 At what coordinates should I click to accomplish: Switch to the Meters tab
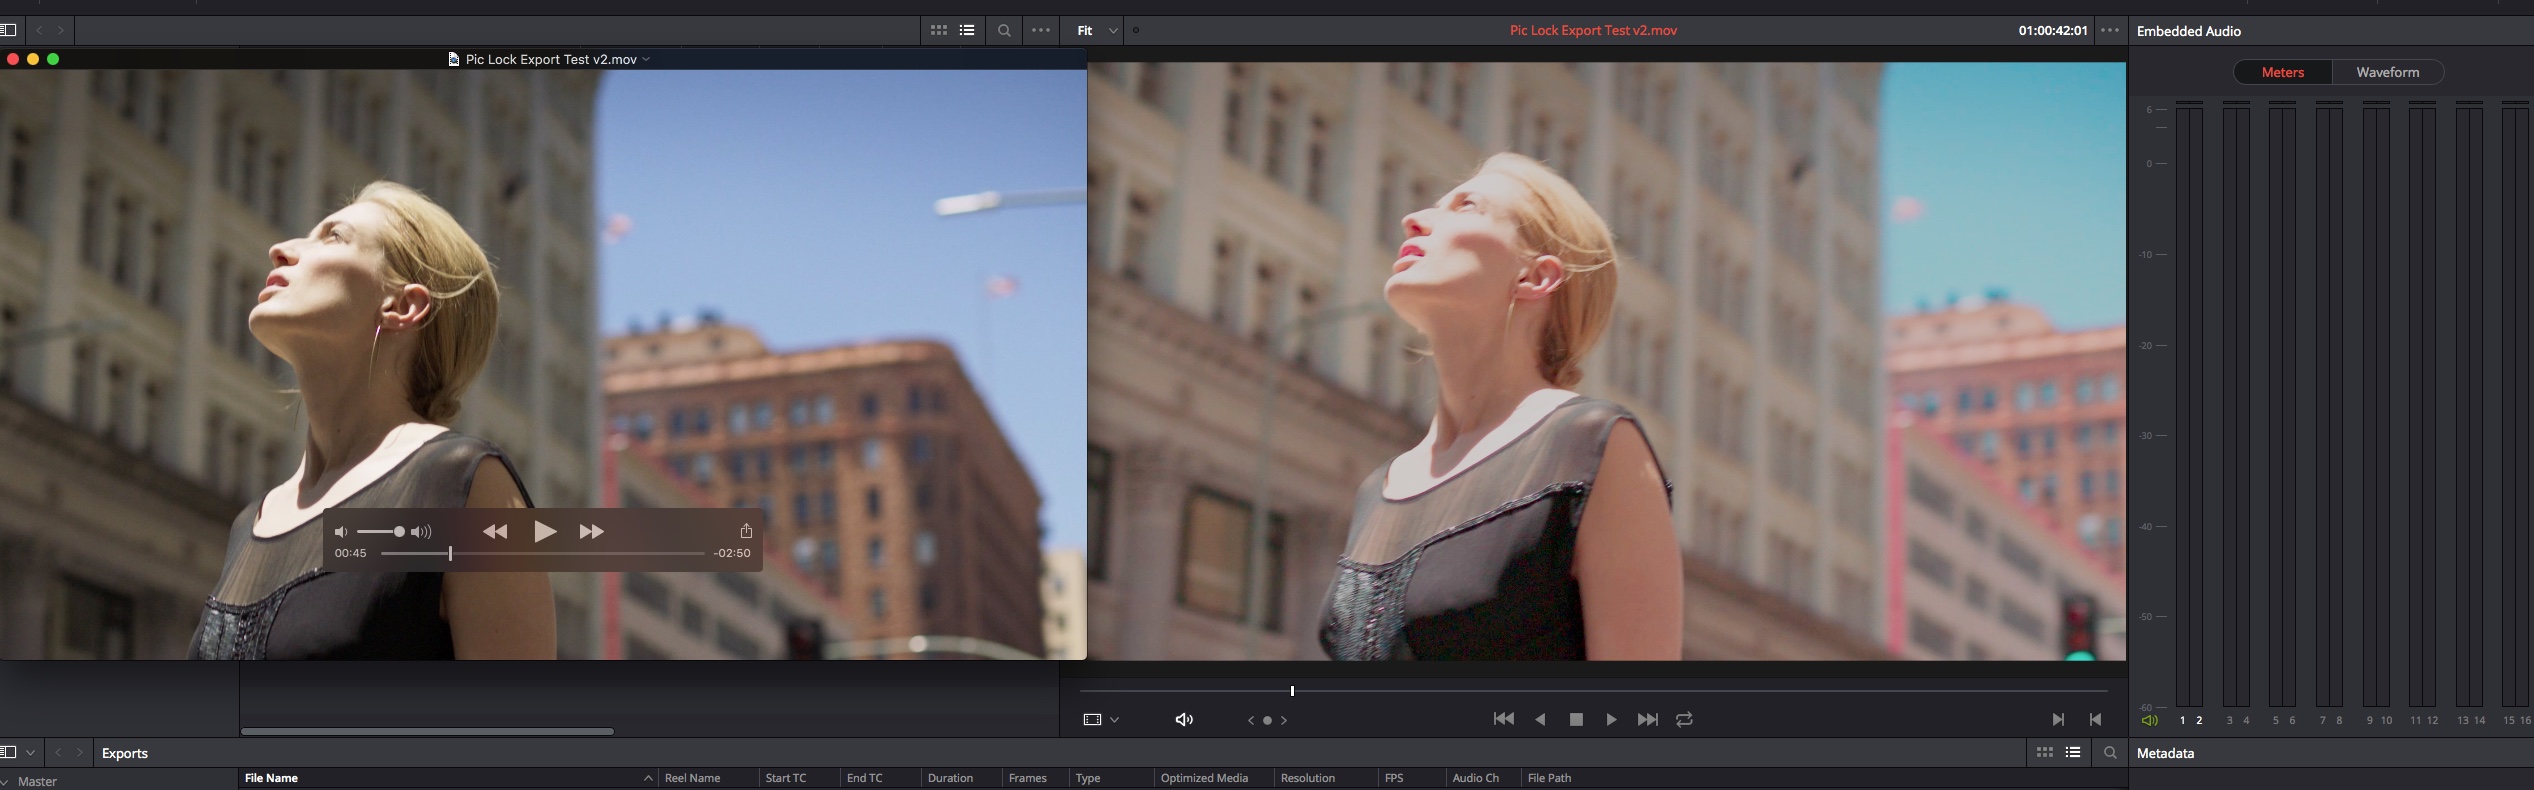tap(2283, 72)
